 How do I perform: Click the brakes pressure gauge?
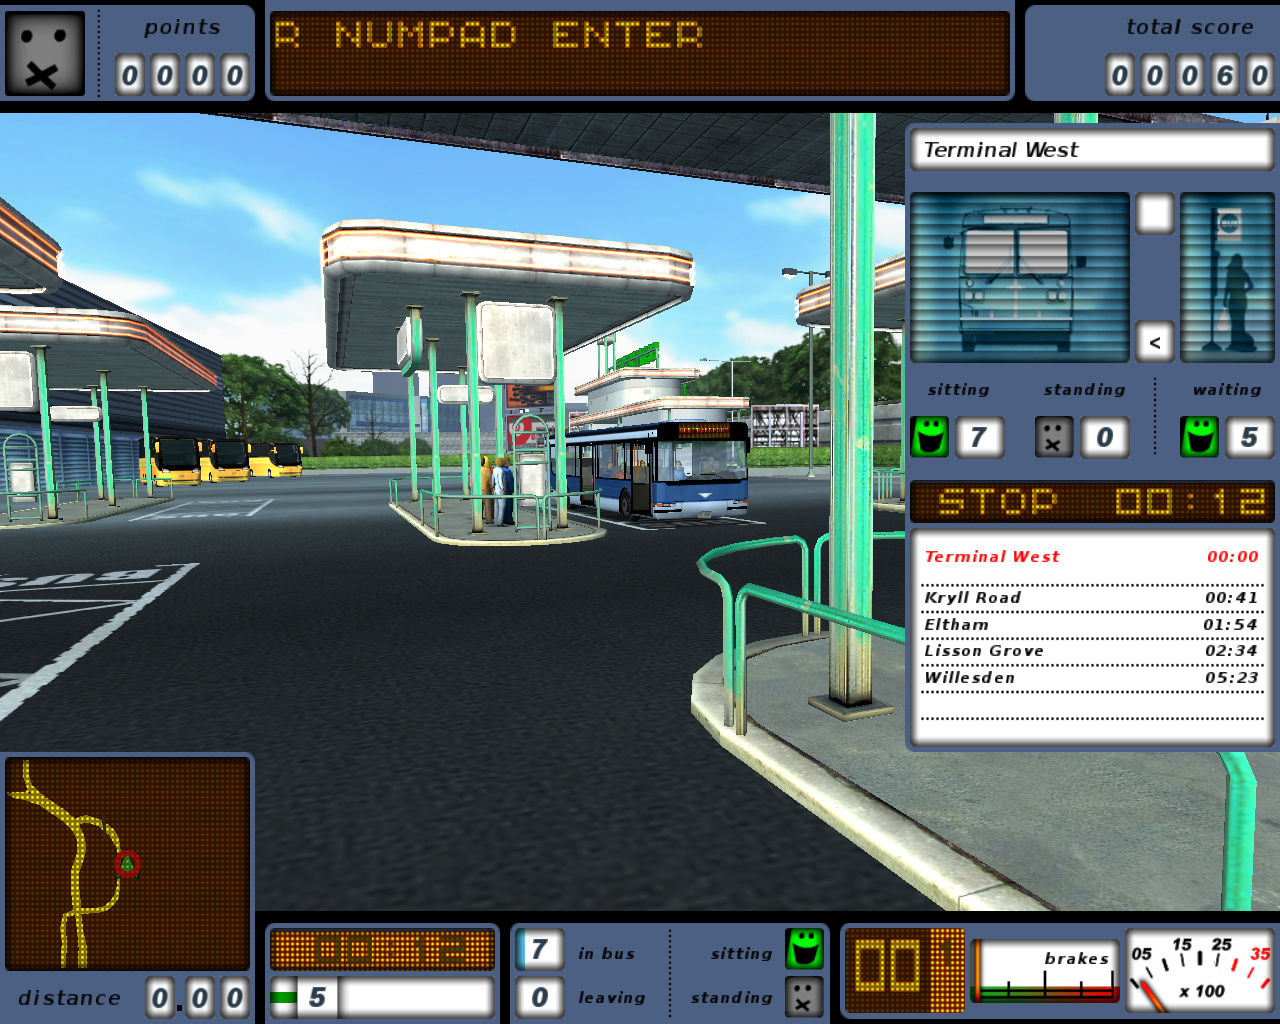coord(1045,971)
